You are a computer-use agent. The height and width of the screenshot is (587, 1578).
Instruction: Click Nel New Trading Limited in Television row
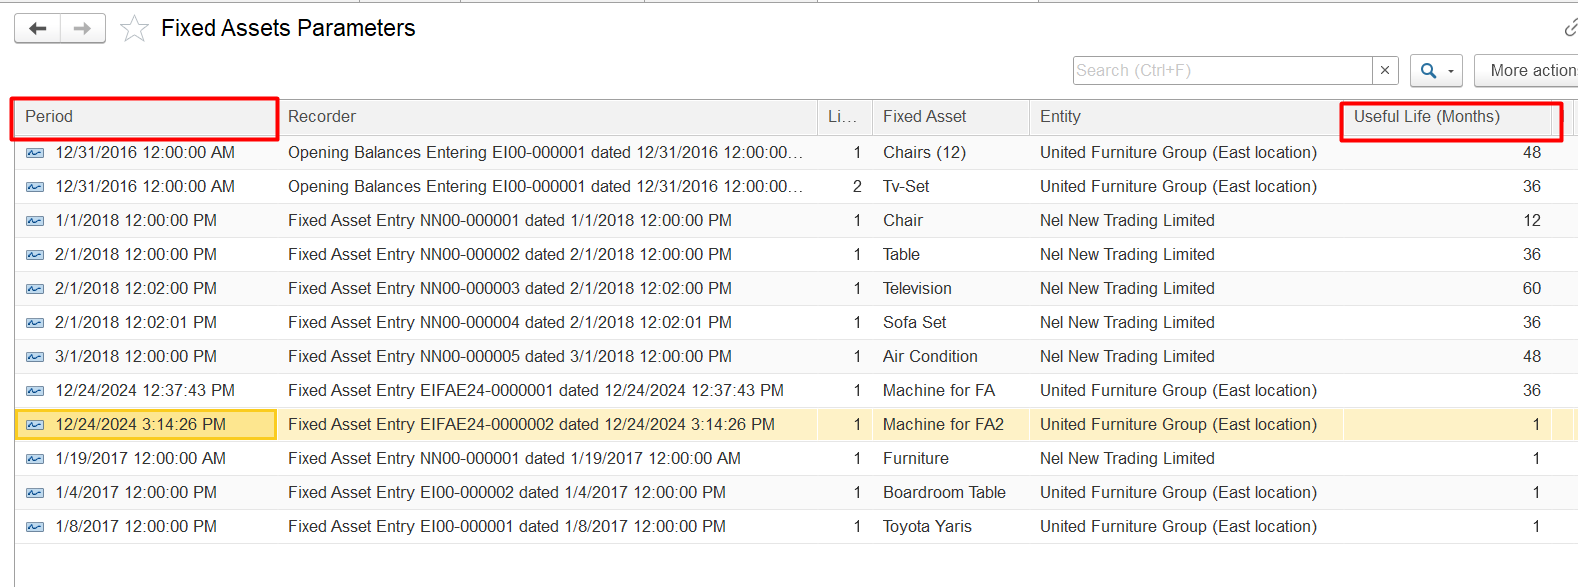click(x=1127, y=289)
